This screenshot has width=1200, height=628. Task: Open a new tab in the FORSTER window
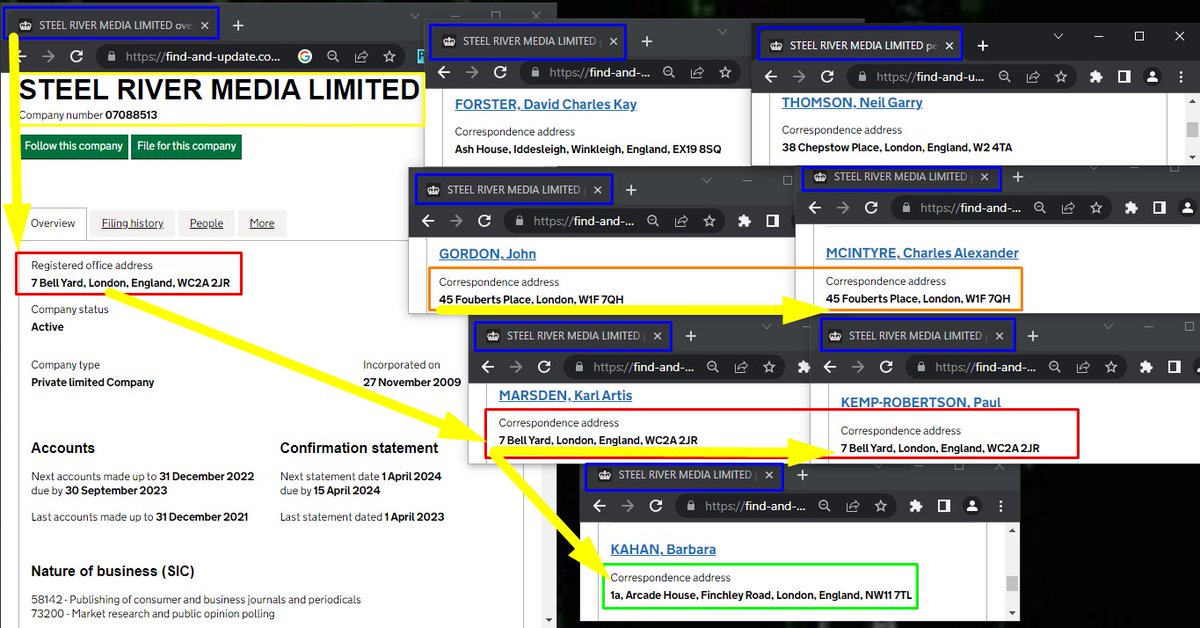647,41
